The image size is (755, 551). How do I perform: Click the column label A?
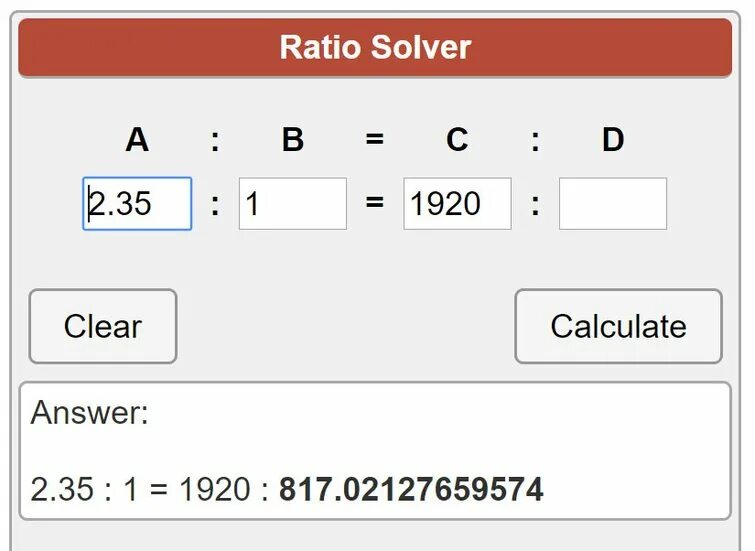[137, 140]
